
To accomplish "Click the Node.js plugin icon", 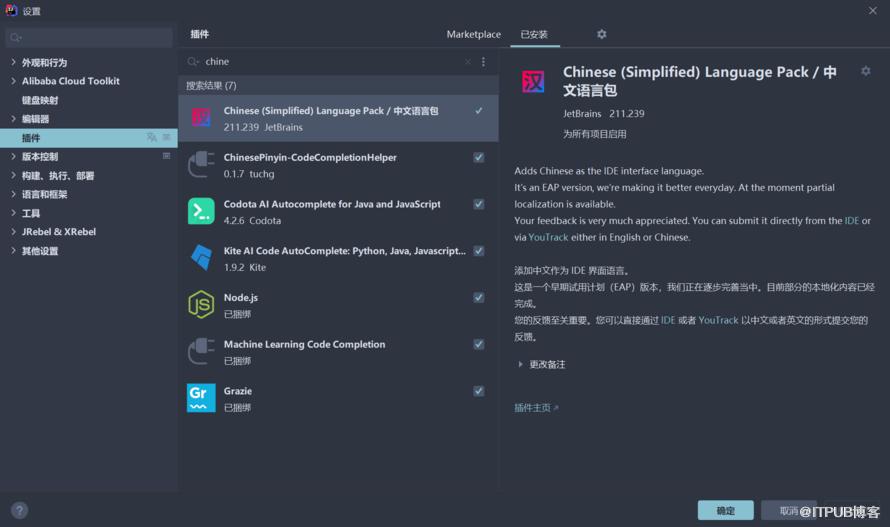I will coord(201,304).
